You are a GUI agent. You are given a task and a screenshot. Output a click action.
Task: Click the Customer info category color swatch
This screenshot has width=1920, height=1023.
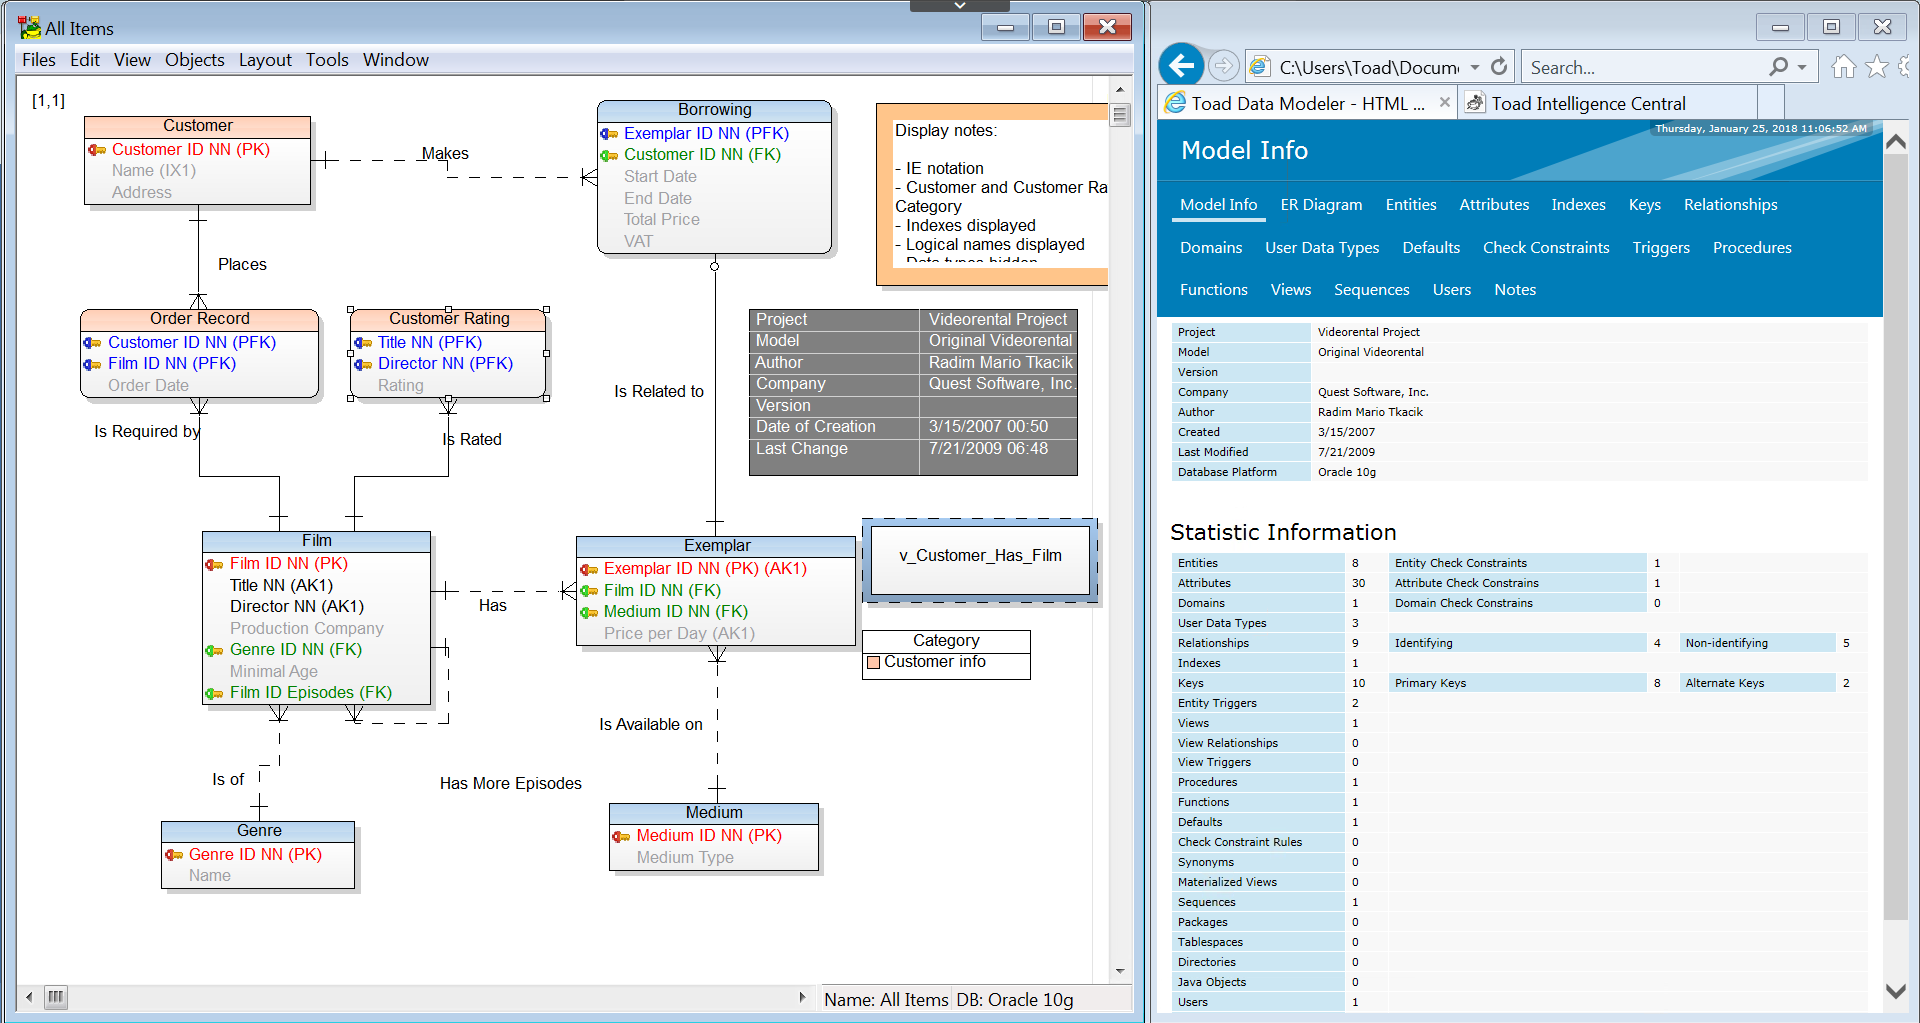(x=873, y=662)
